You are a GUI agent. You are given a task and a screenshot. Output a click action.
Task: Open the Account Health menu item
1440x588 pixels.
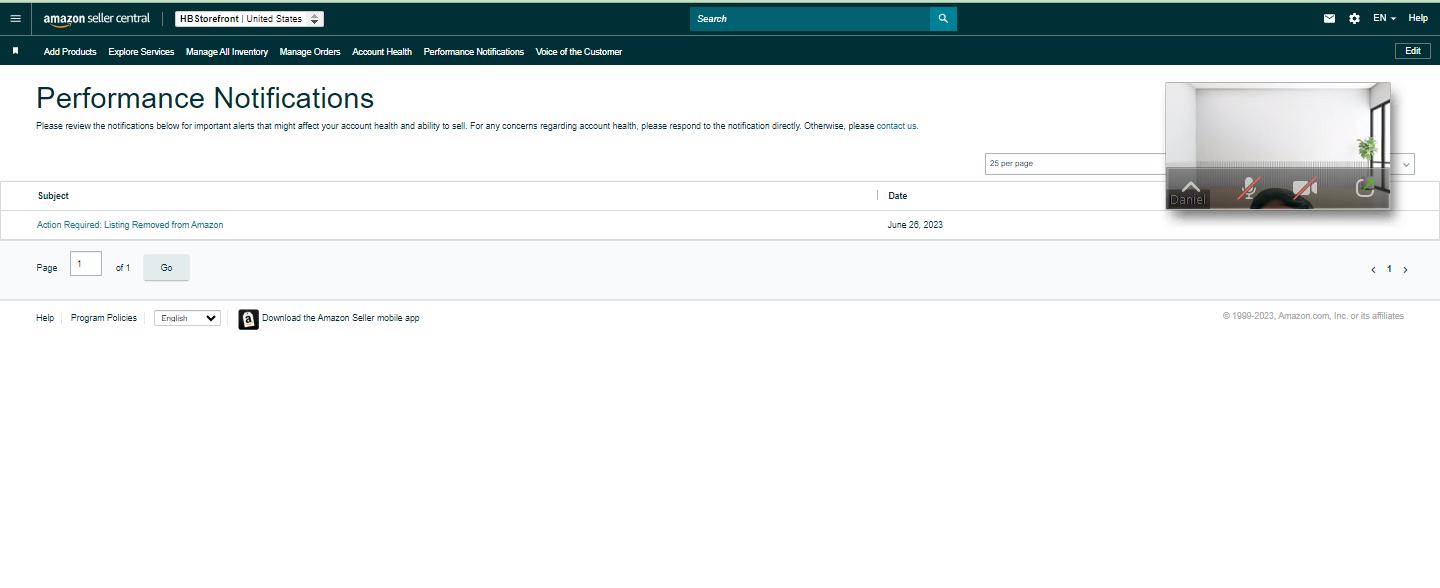[x=382, y=52]
